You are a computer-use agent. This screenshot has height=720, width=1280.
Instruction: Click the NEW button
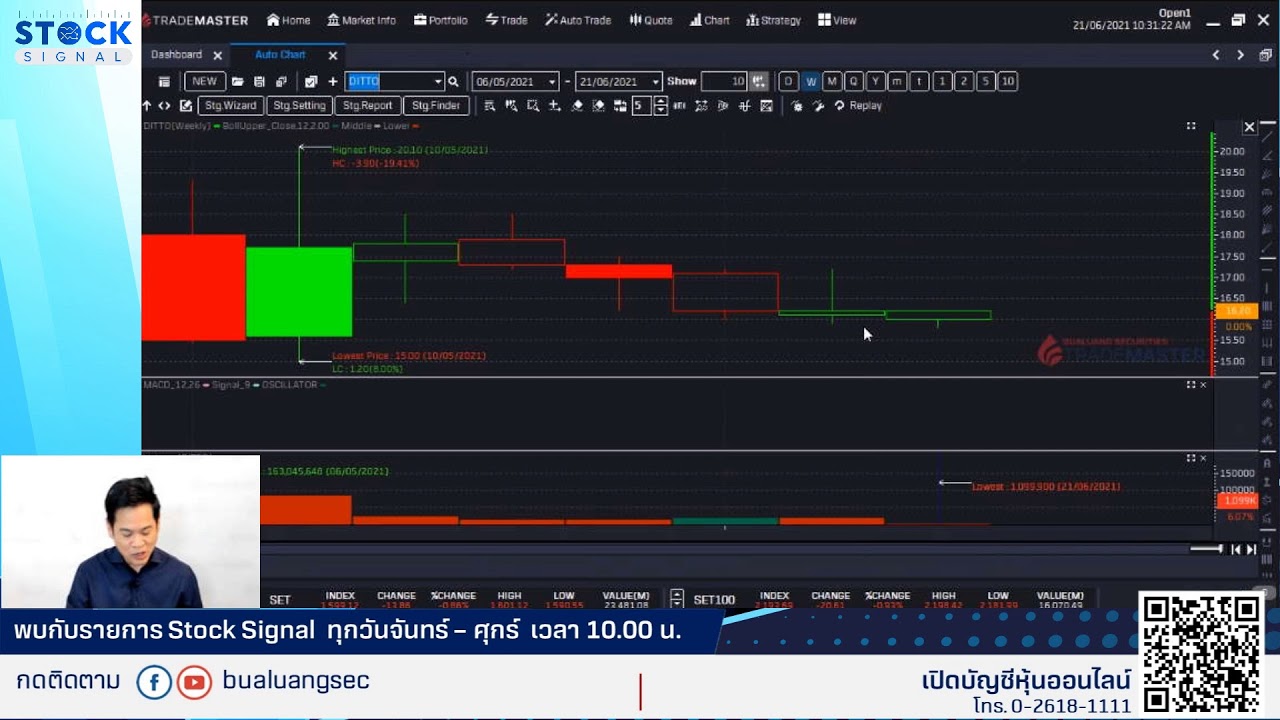click(x=204, y=82)
